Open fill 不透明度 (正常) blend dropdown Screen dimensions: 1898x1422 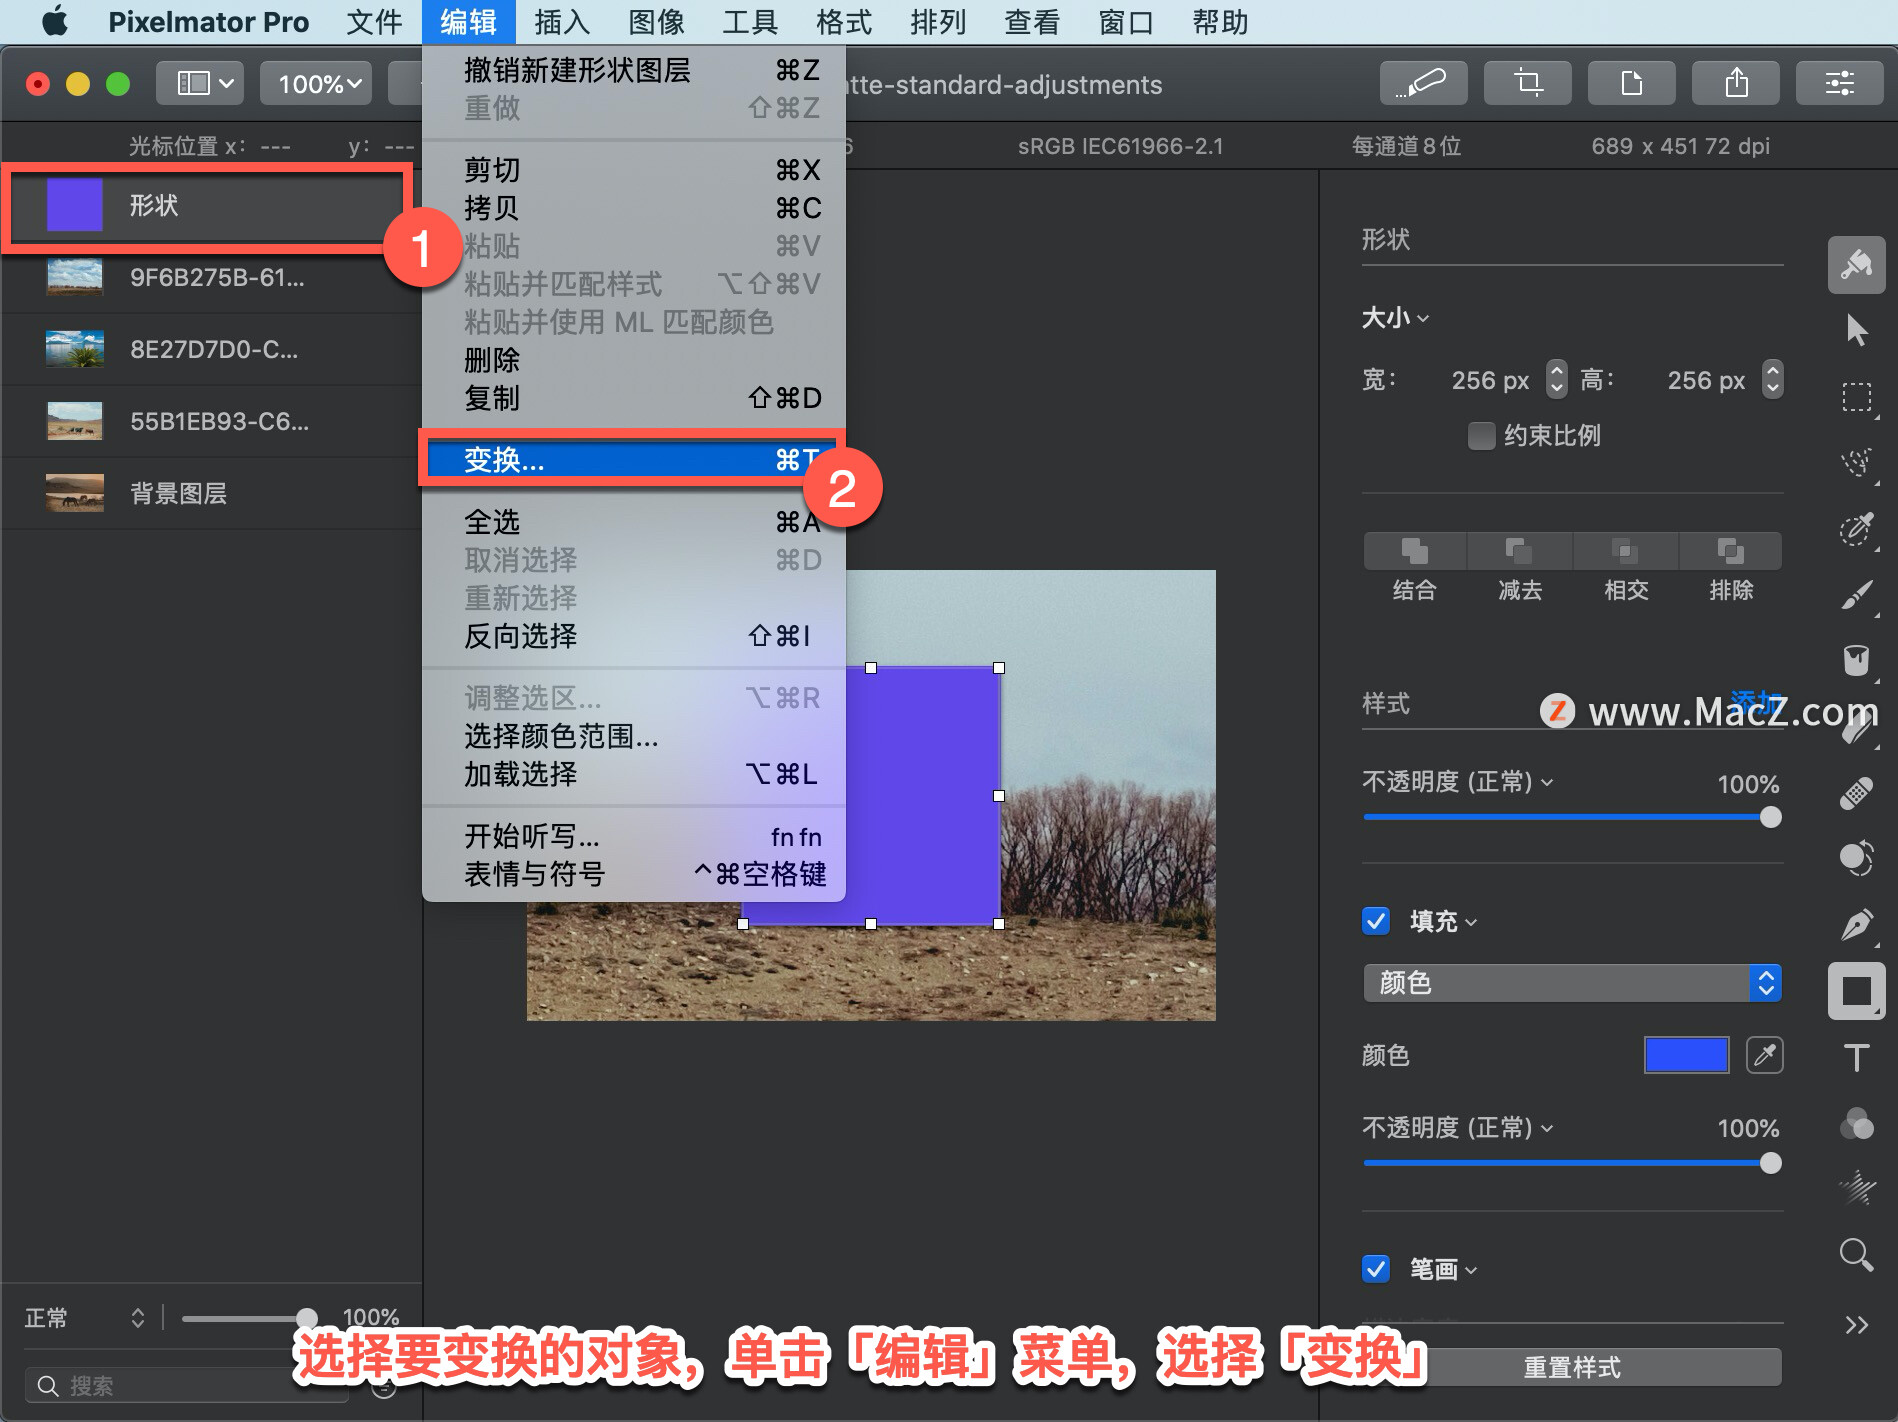coord(1457,1128)
